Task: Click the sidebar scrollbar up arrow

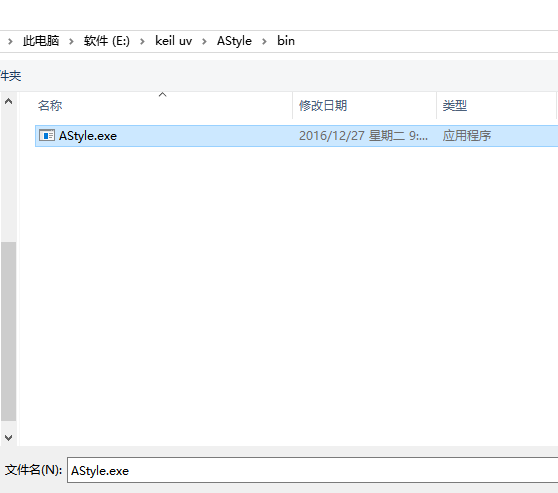Action: click(x=9, y=101)
